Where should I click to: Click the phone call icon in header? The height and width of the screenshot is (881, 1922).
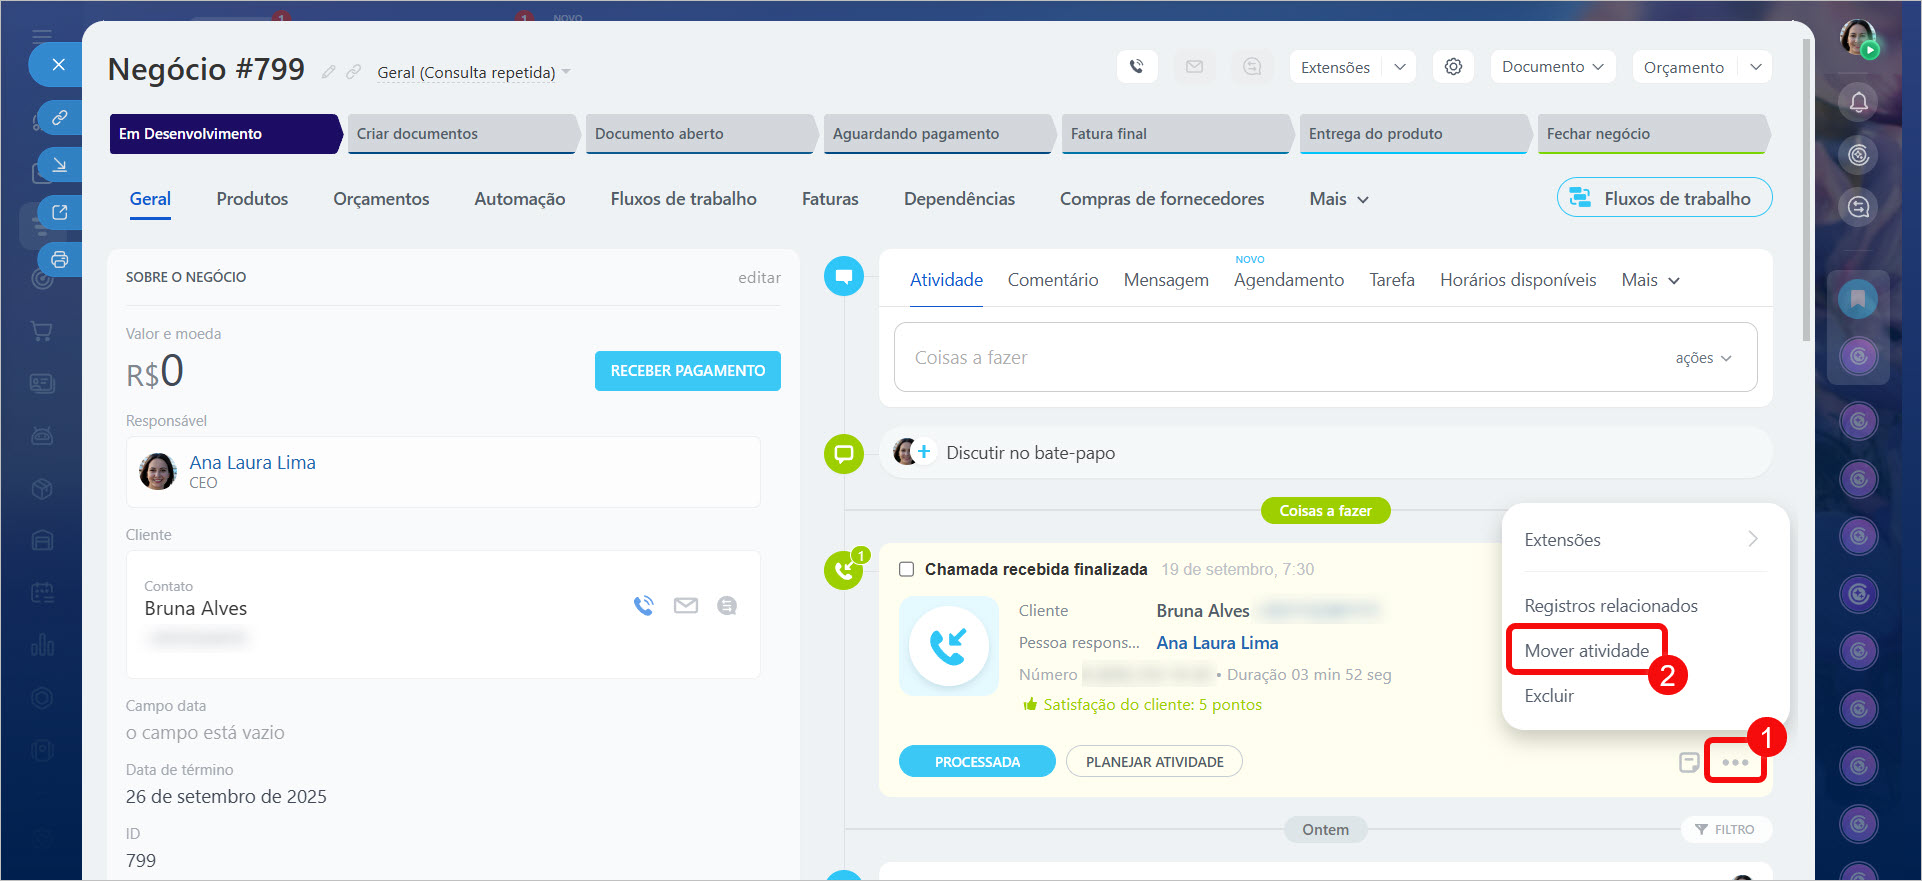pyautogui.click(x=1136, y=67)
